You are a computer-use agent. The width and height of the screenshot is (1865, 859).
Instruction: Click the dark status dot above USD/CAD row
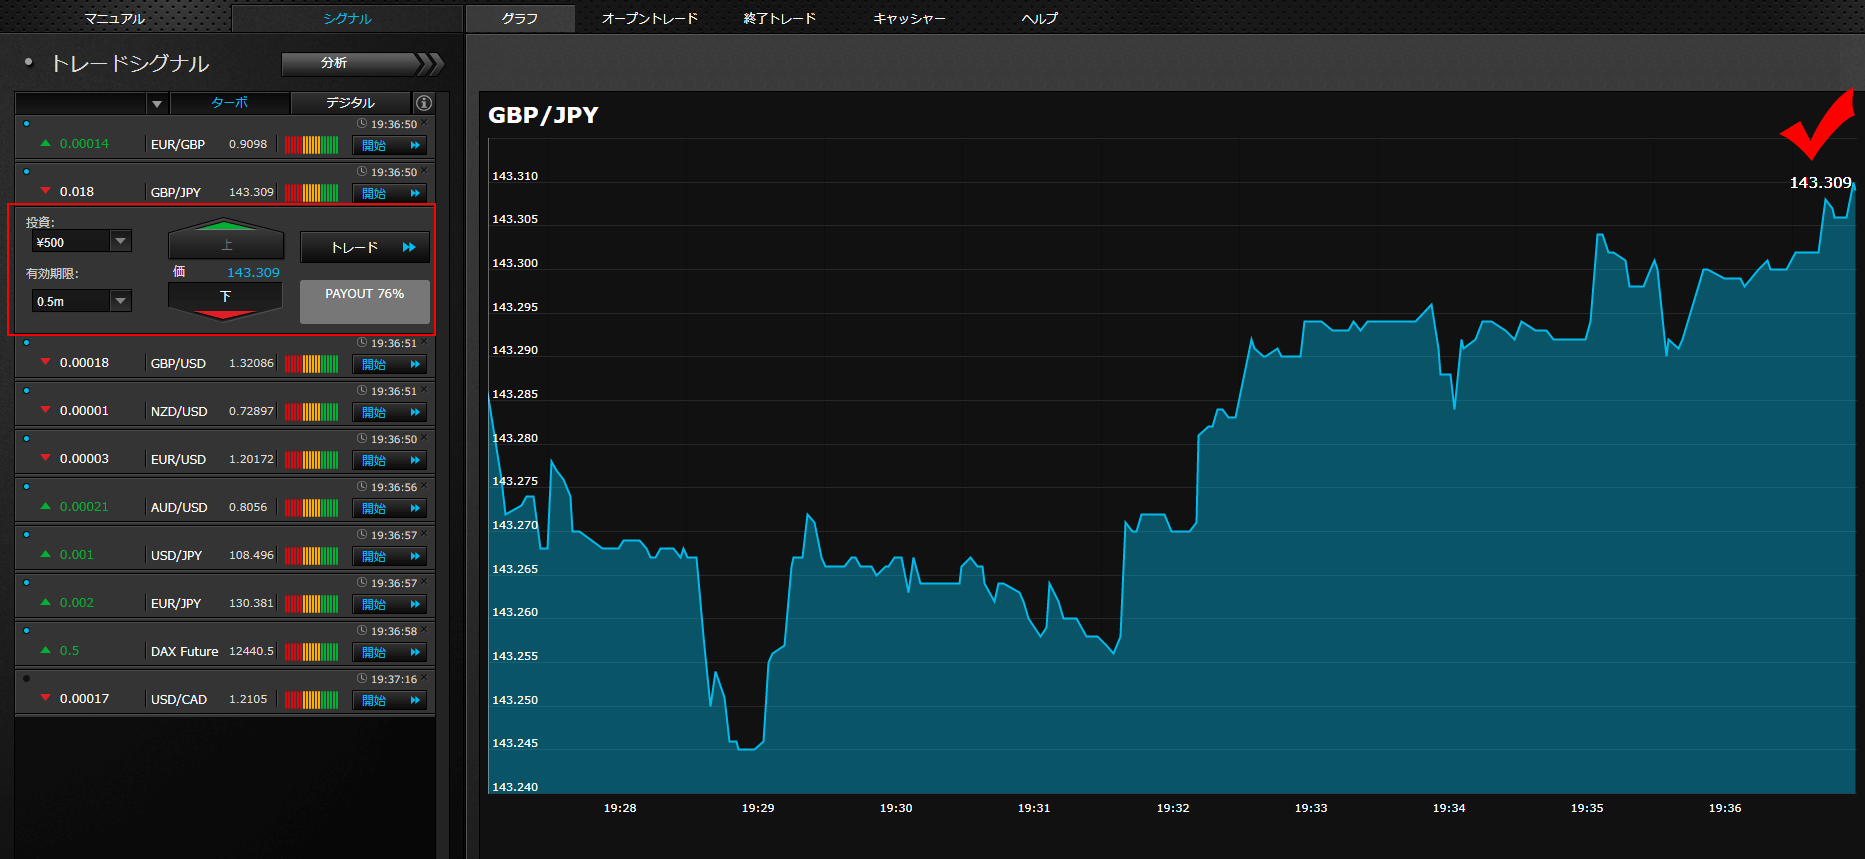26,679
